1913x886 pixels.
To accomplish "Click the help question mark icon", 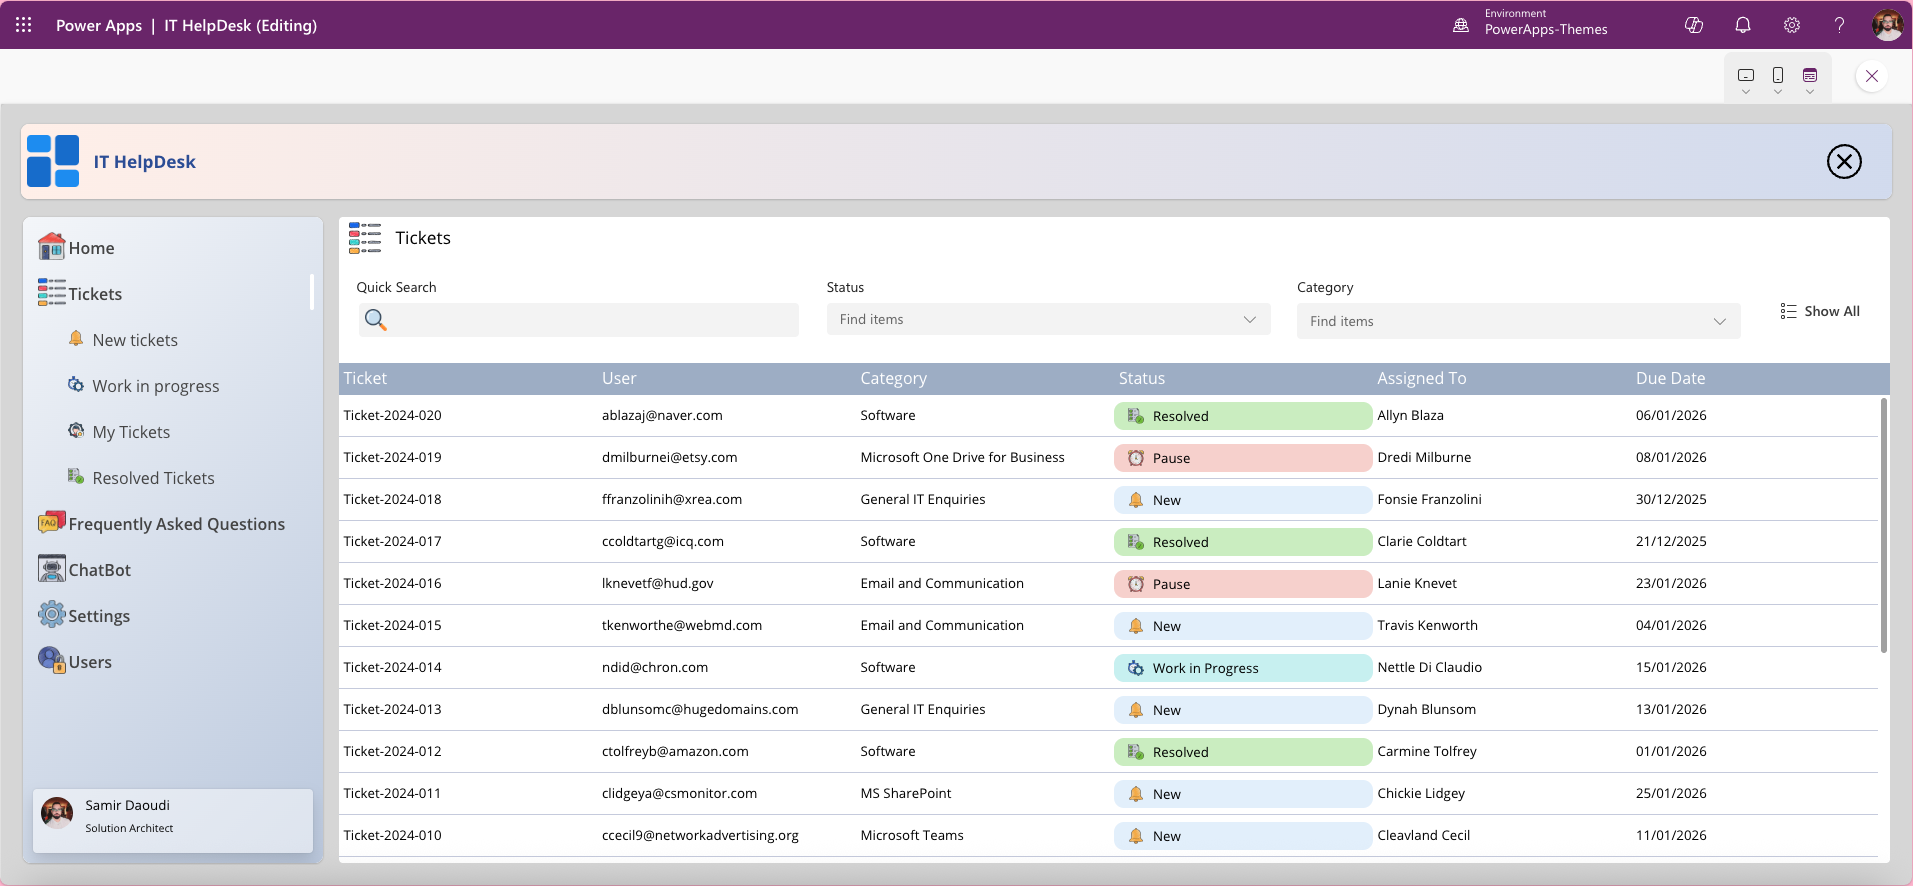I will 1839,25.
